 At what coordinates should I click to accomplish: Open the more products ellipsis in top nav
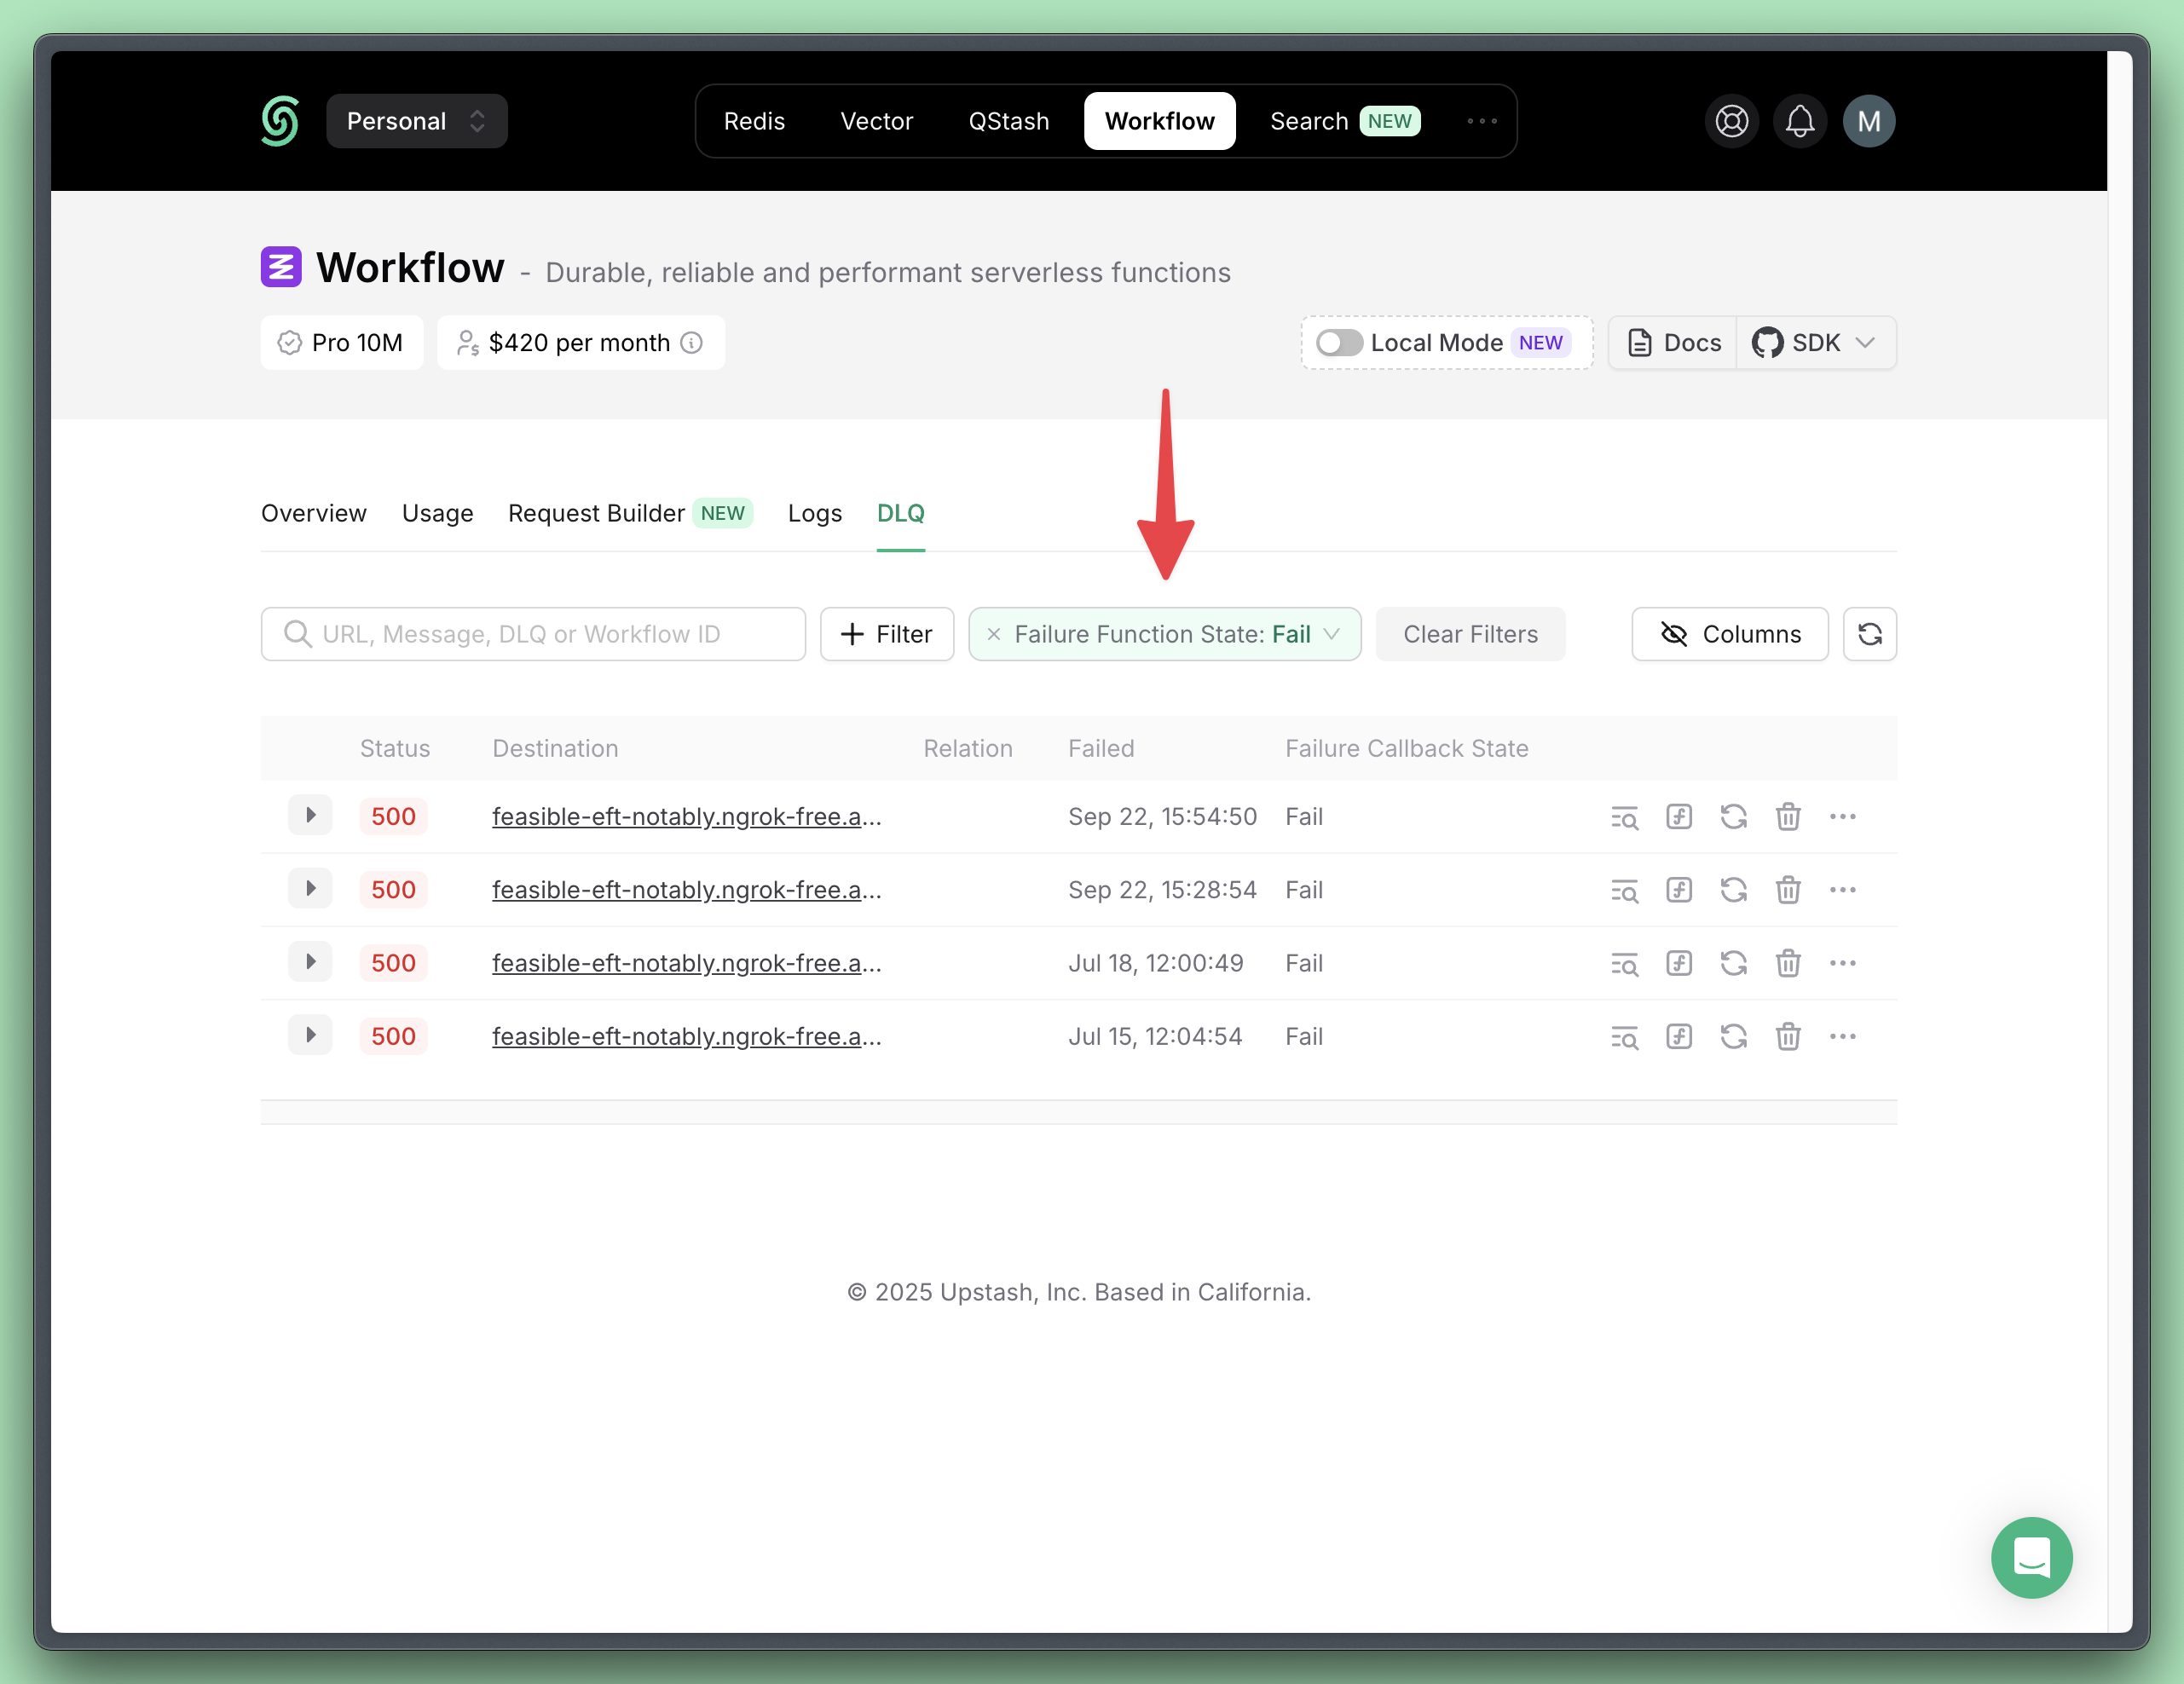(x=1481, y=121)
